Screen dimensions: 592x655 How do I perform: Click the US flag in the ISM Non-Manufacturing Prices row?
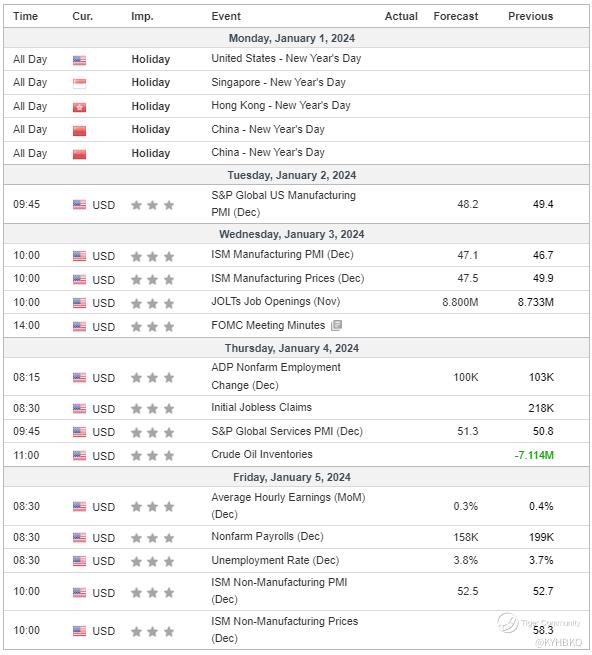pos(79,631)
